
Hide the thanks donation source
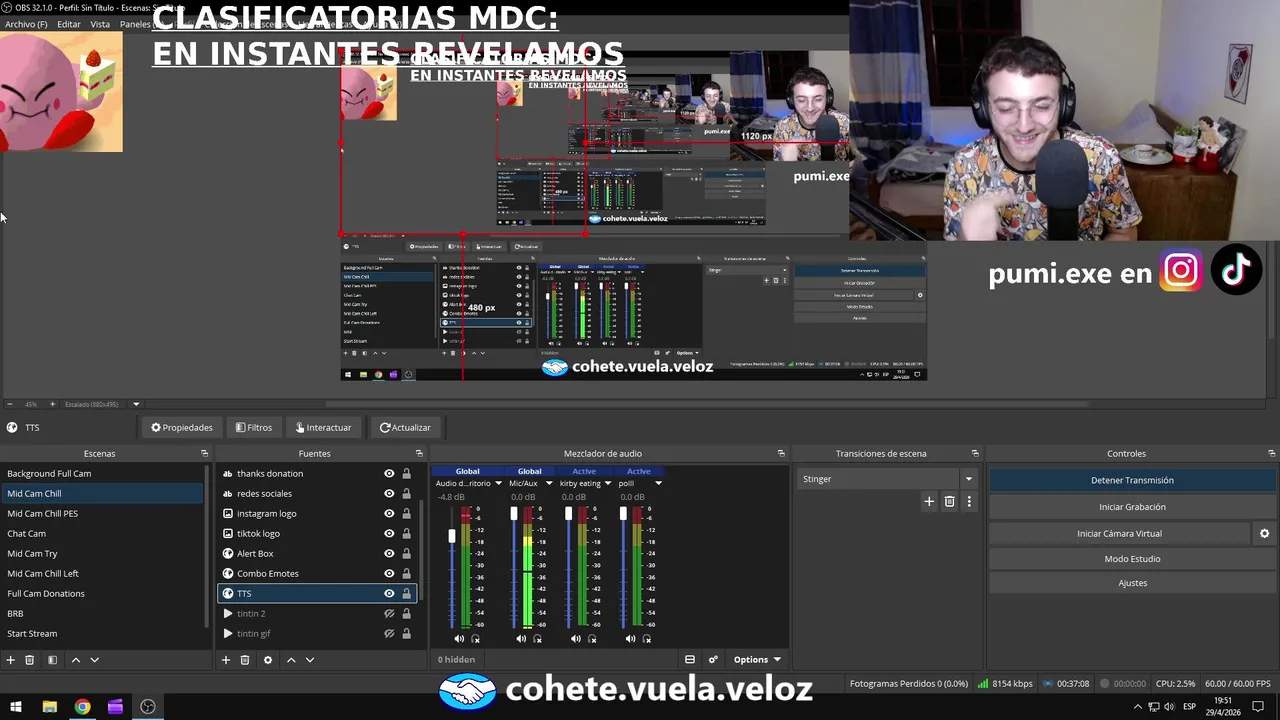click(x=389, y=474)
